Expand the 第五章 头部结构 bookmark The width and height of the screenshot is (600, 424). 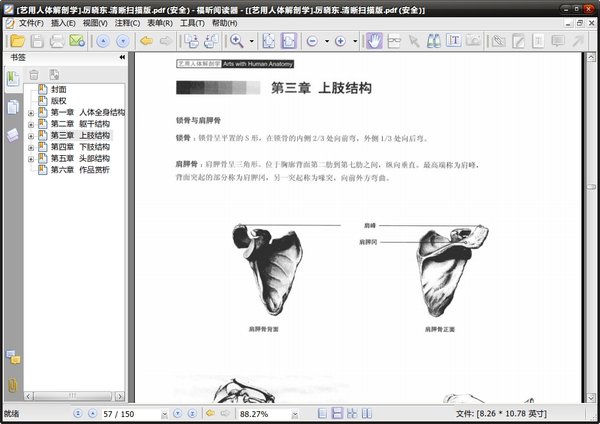(x=31, y=159)
